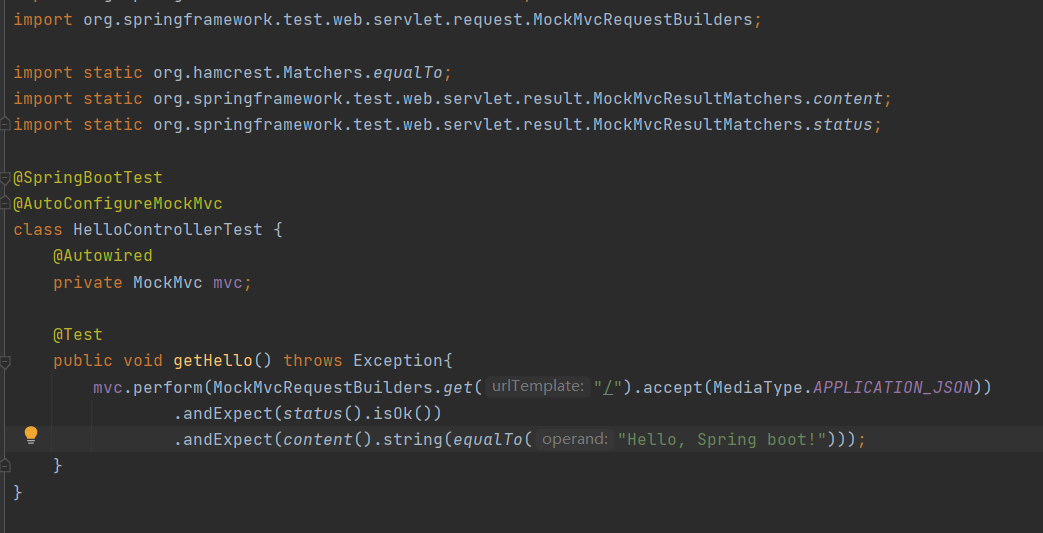Click the APPLICATION_JSON constant
The width and height of the screenshot is (1043, 533).
click(893, 387)
